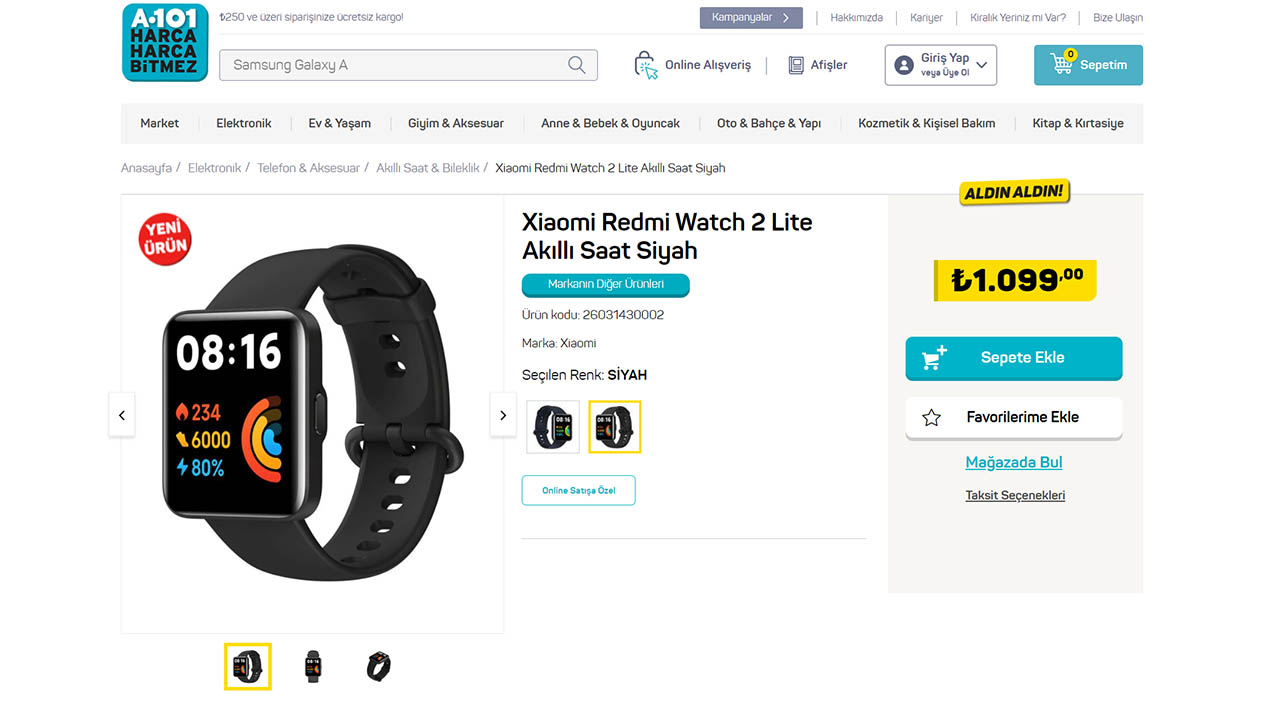This screenshot has height=720, width=1280.
Task: Open the Kampanyalar arrow button
Action: (786, 18)
